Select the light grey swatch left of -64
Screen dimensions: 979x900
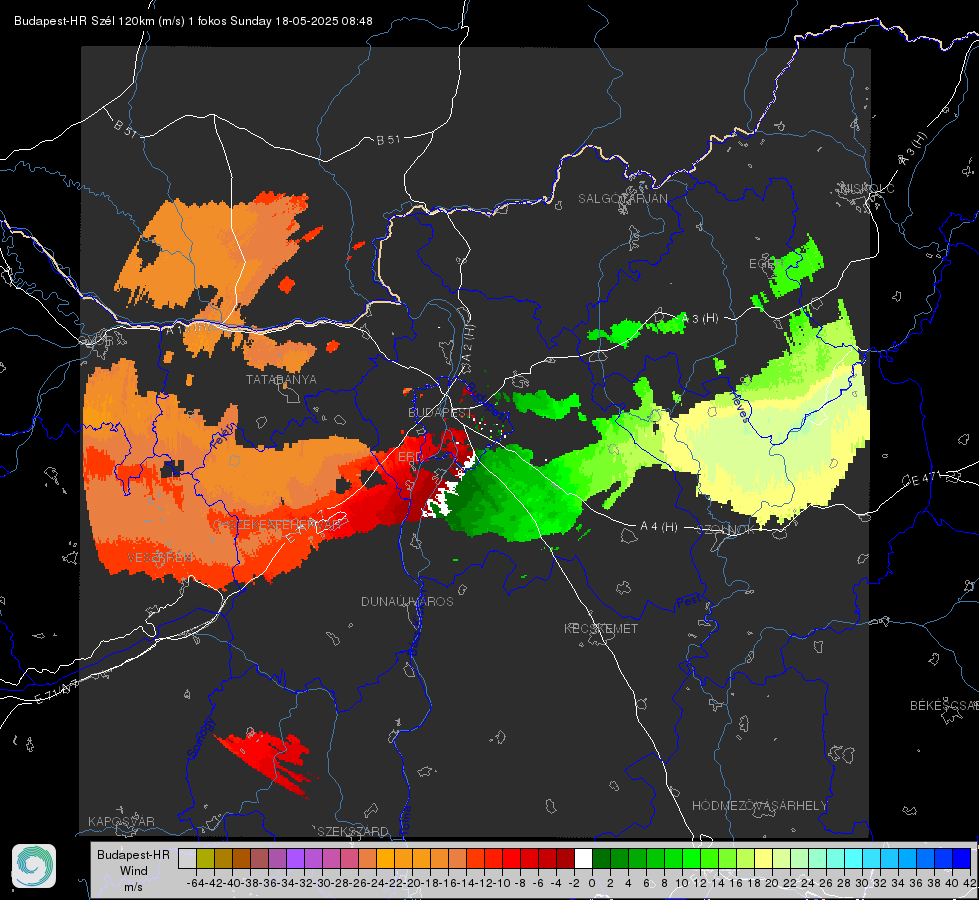point(187,859)
